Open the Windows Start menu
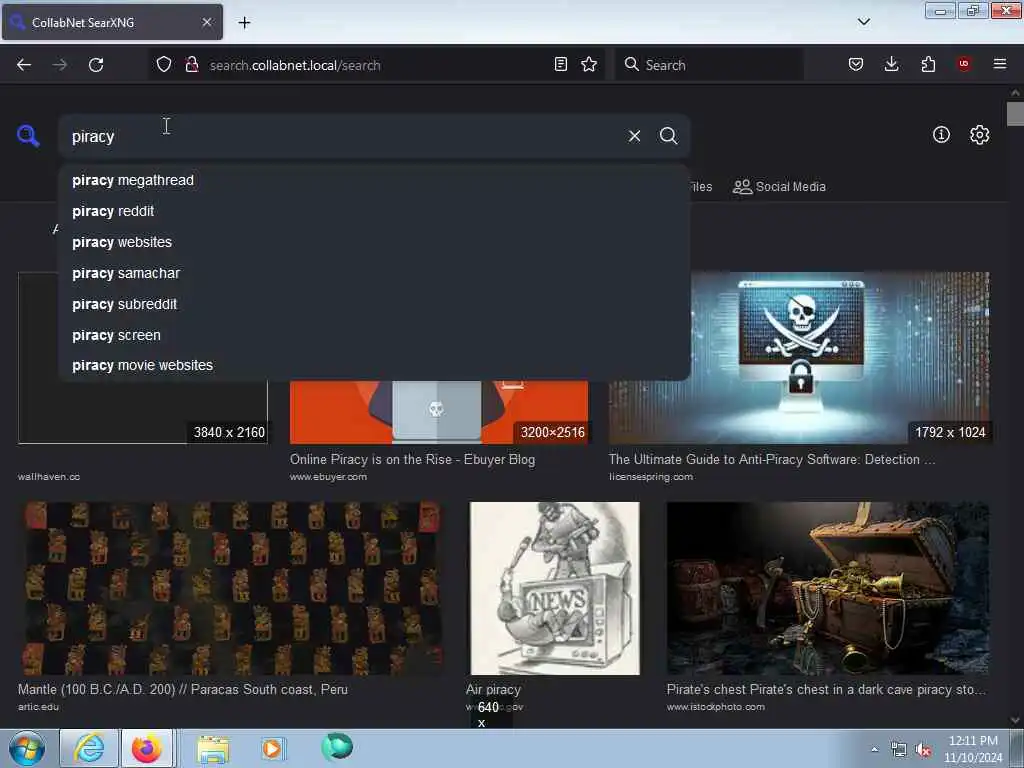The height and width of the screenshot is (768, 1024). coord(27,748)
